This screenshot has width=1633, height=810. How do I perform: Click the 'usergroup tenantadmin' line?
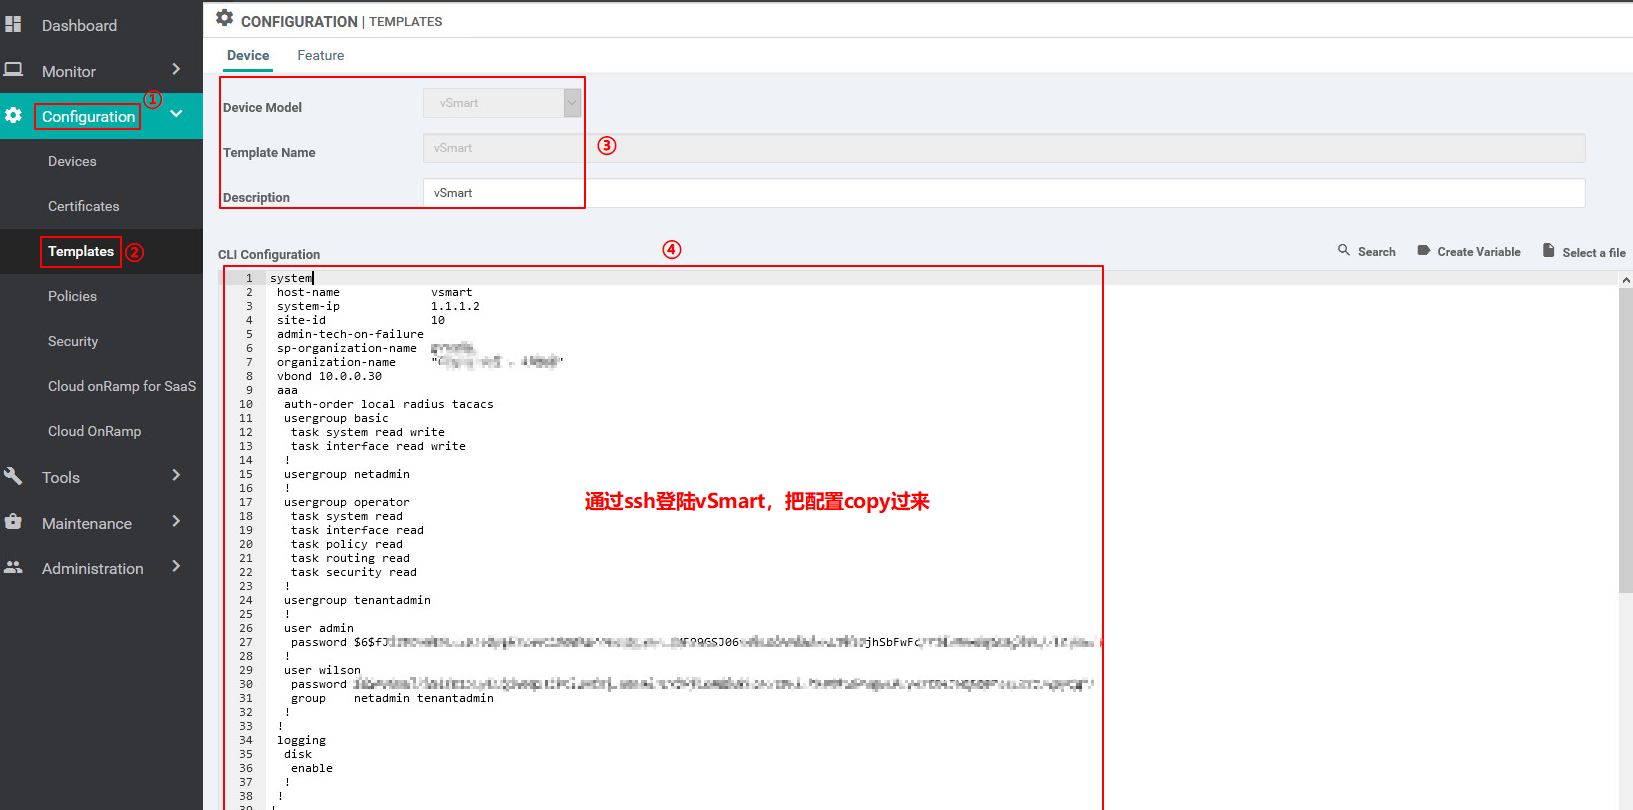coord(357,600)
